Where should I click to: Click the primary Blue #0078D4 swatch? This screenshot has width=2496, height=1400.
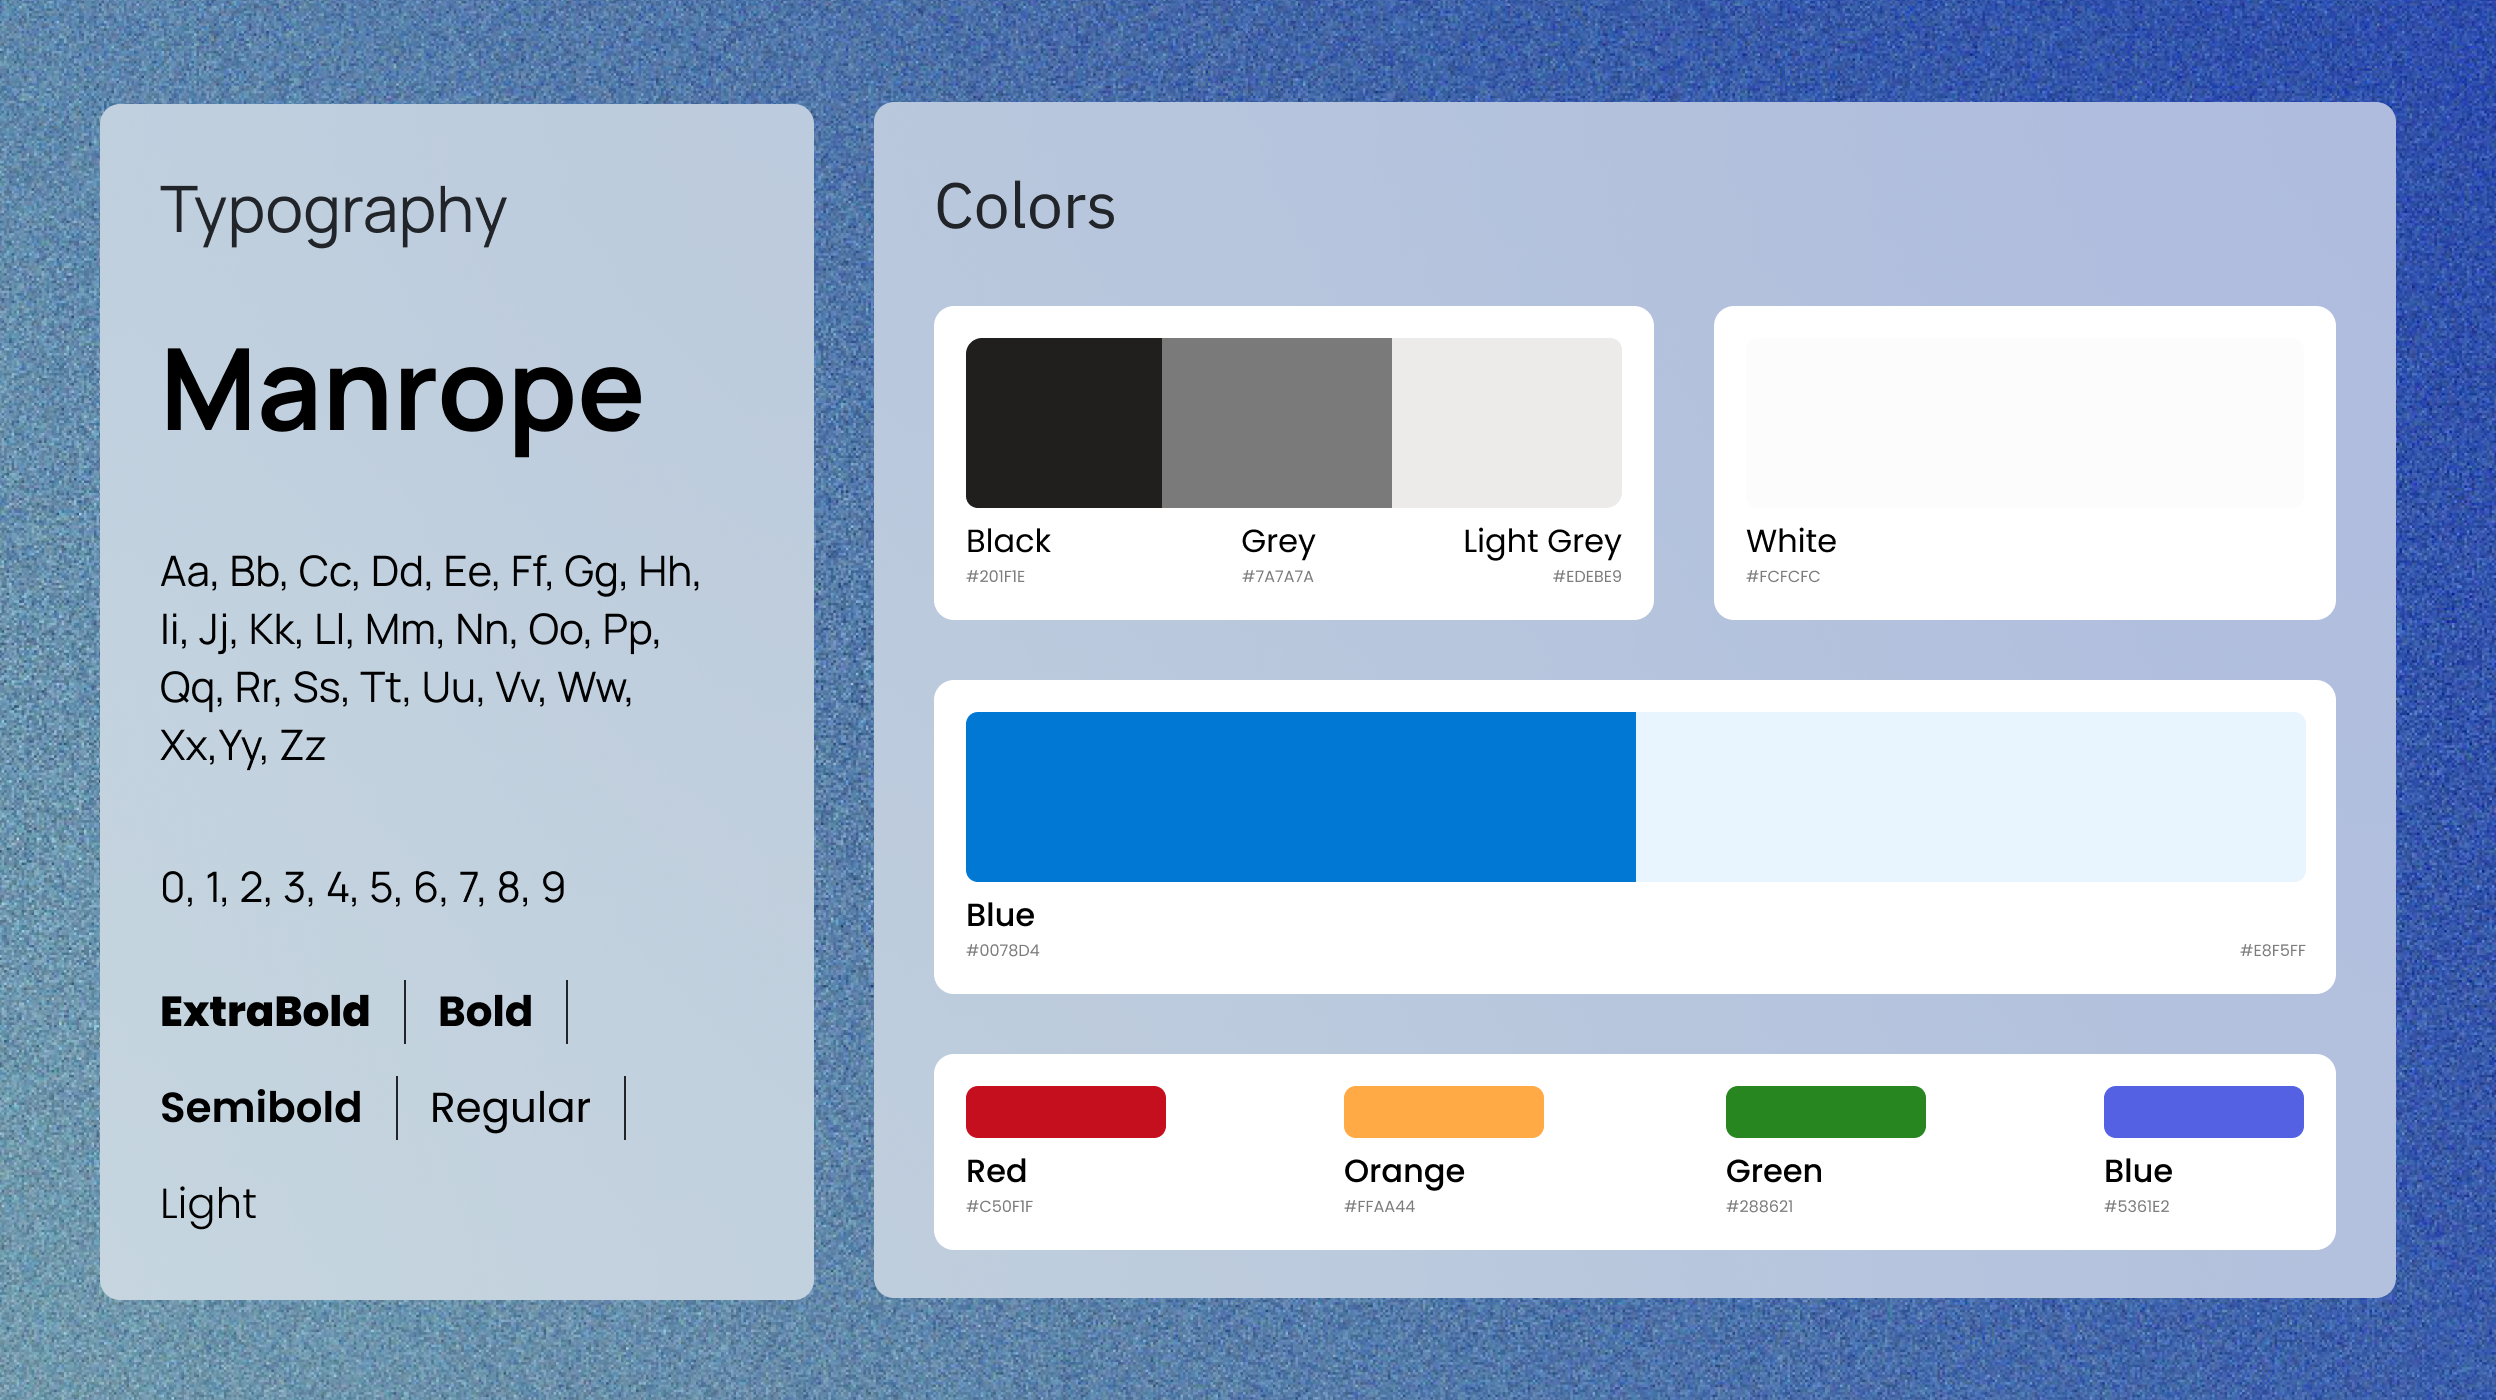click(x=1300, y=796)
